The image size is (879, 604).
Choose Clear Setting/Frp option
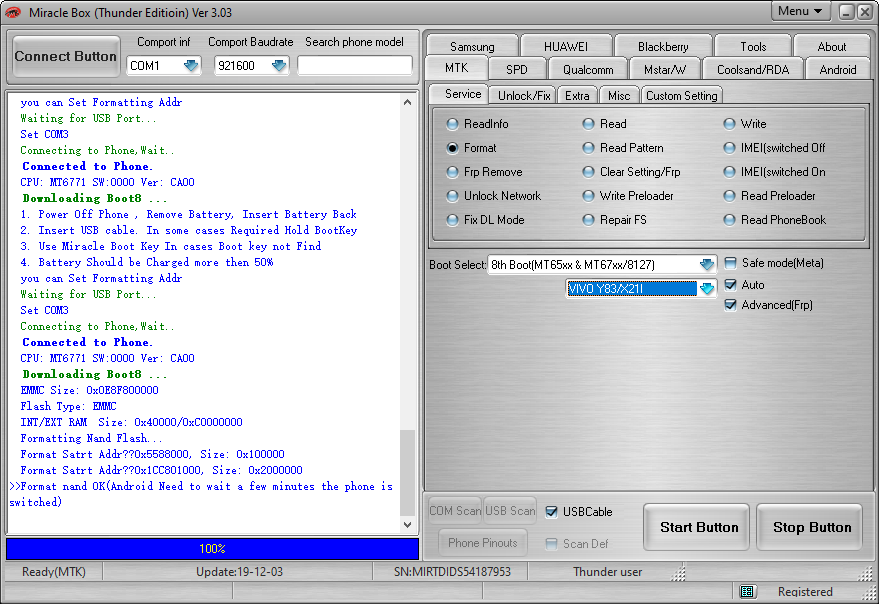[632, 172]
